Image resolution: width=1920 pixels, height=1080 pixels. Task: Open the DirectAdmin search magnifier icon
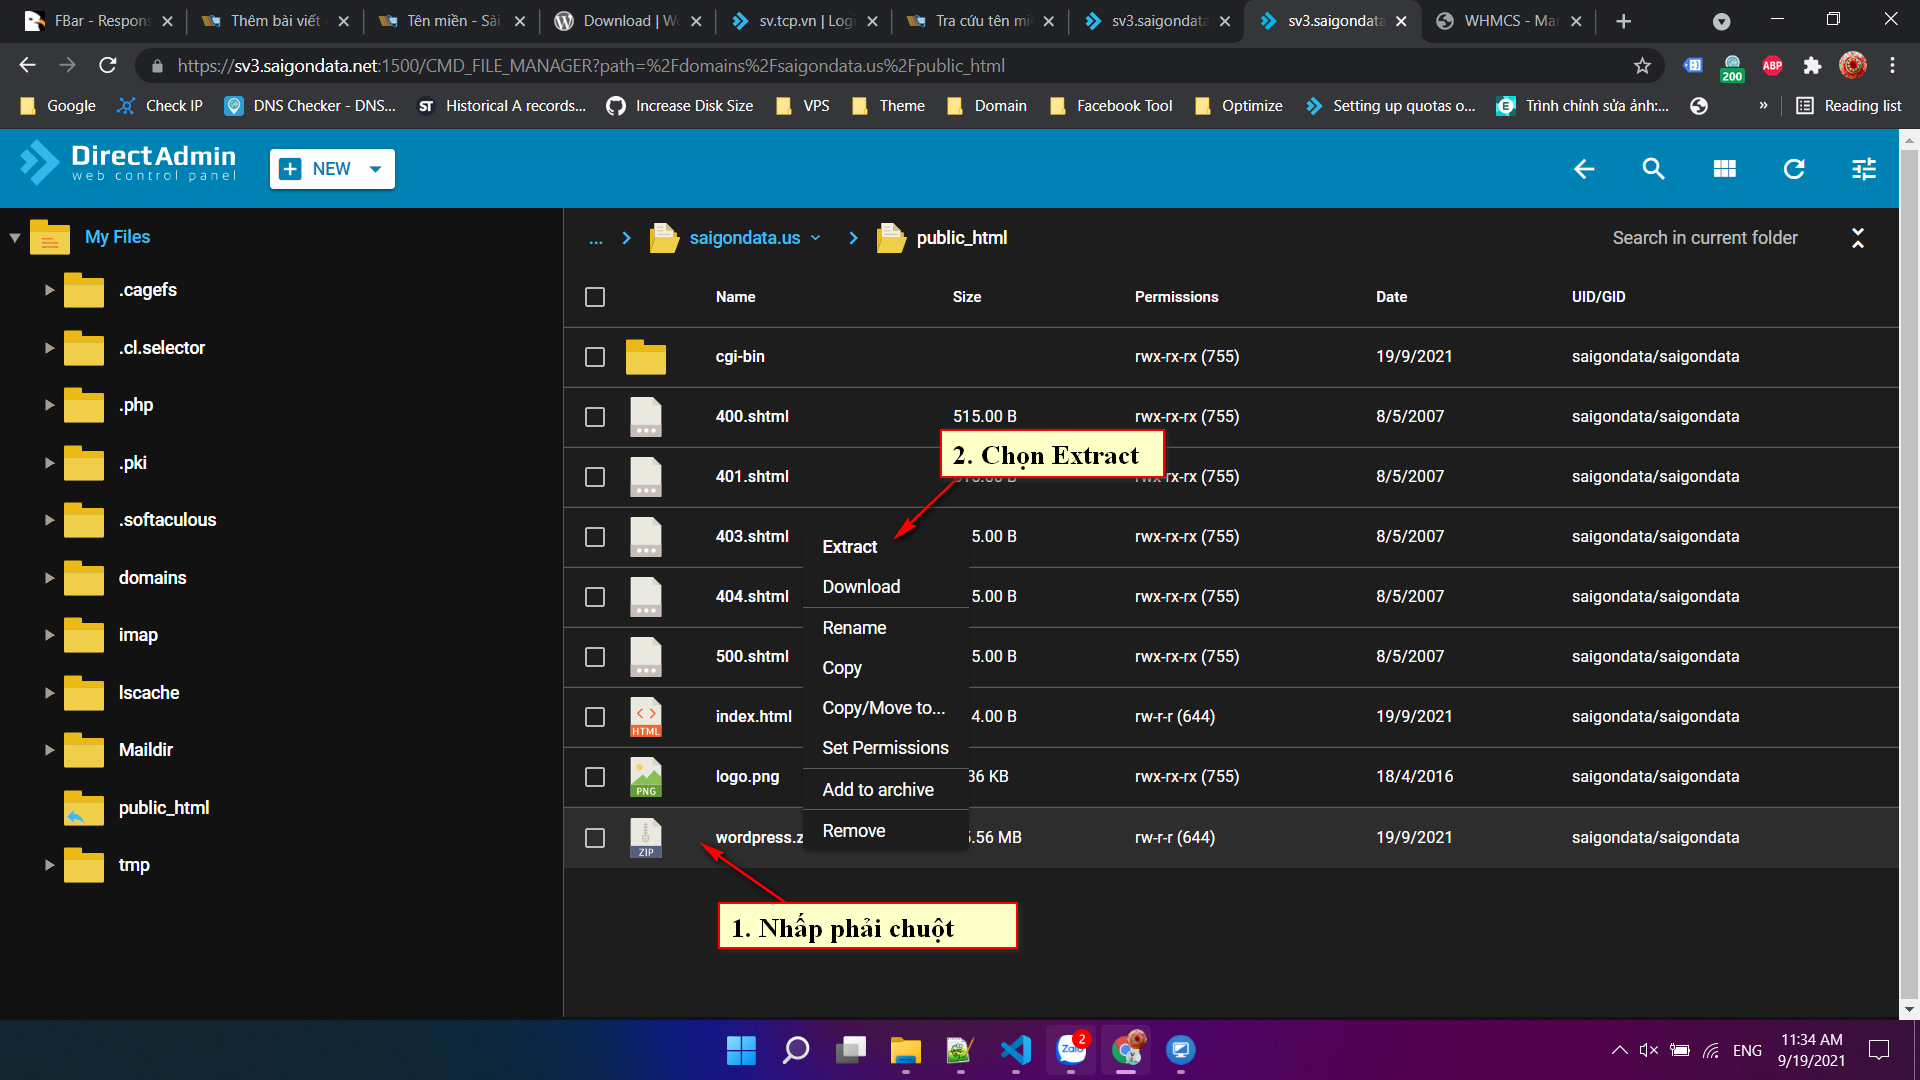pyautogui.click(x=1654, y=169)
